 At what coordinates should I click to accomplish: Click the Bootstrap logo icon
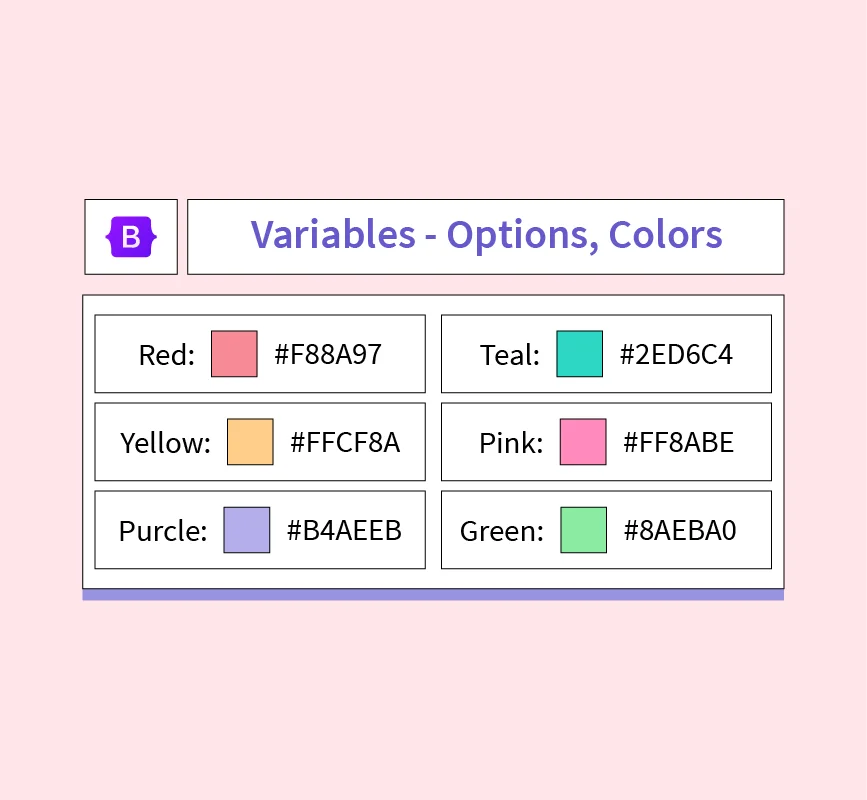coord(131,237)
